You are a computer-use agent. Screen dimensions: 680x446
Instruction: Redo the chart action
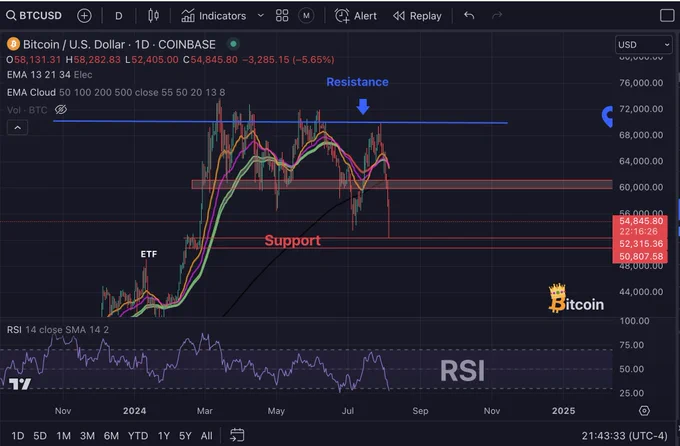tap(497, 16)
